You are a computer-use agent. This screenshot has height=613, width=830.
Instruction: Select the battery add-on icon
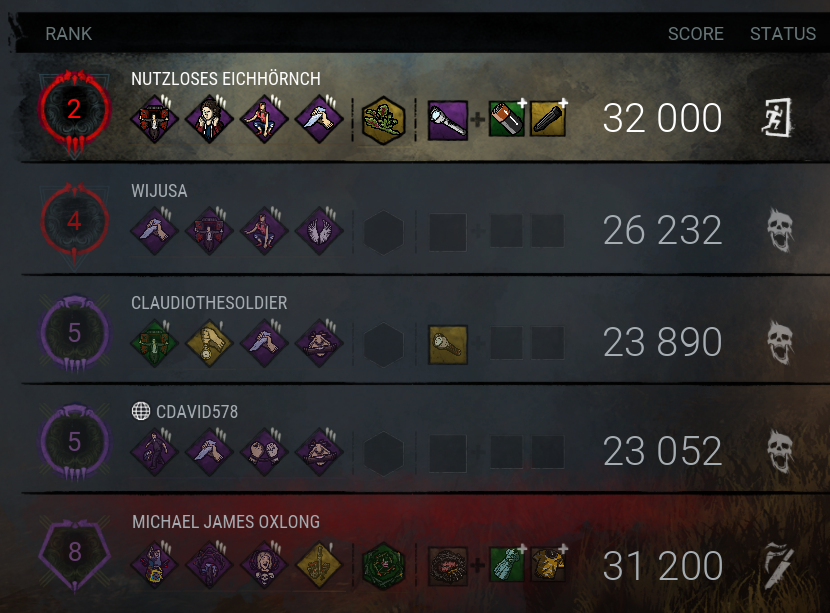507,119
